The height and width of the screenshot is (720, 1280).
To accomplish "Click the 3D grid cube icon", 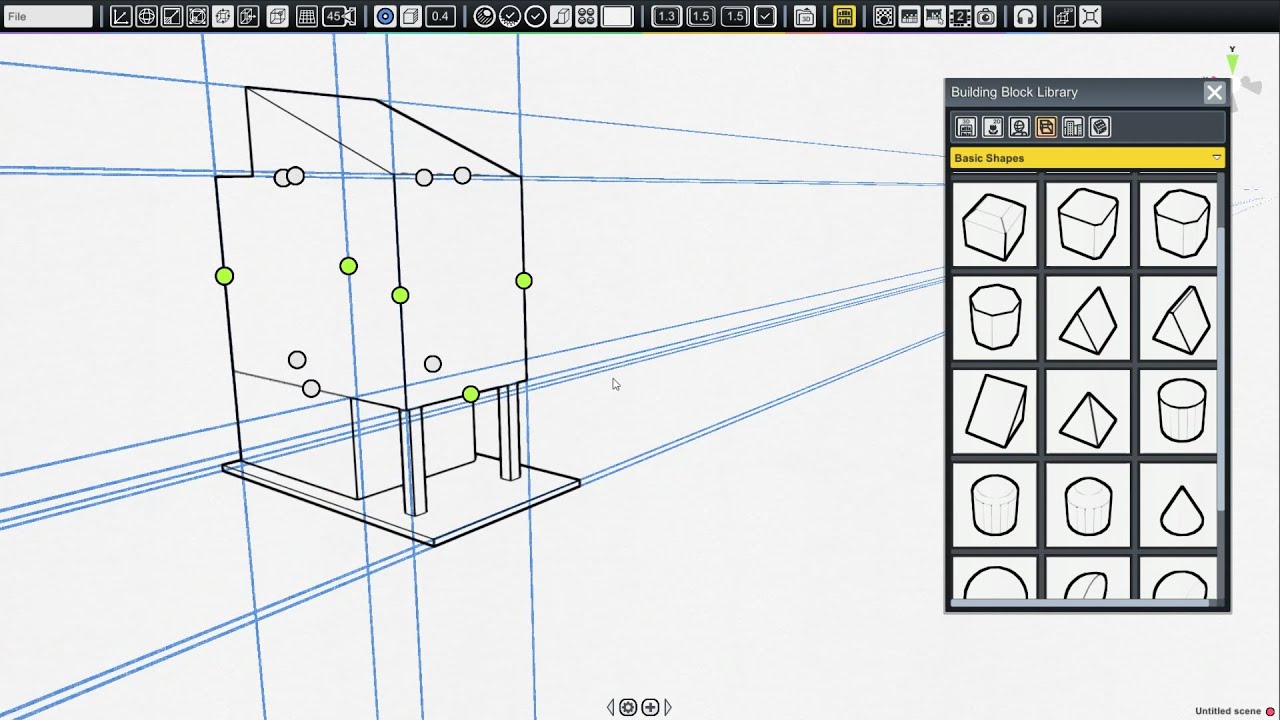I will coord(1065,16).
